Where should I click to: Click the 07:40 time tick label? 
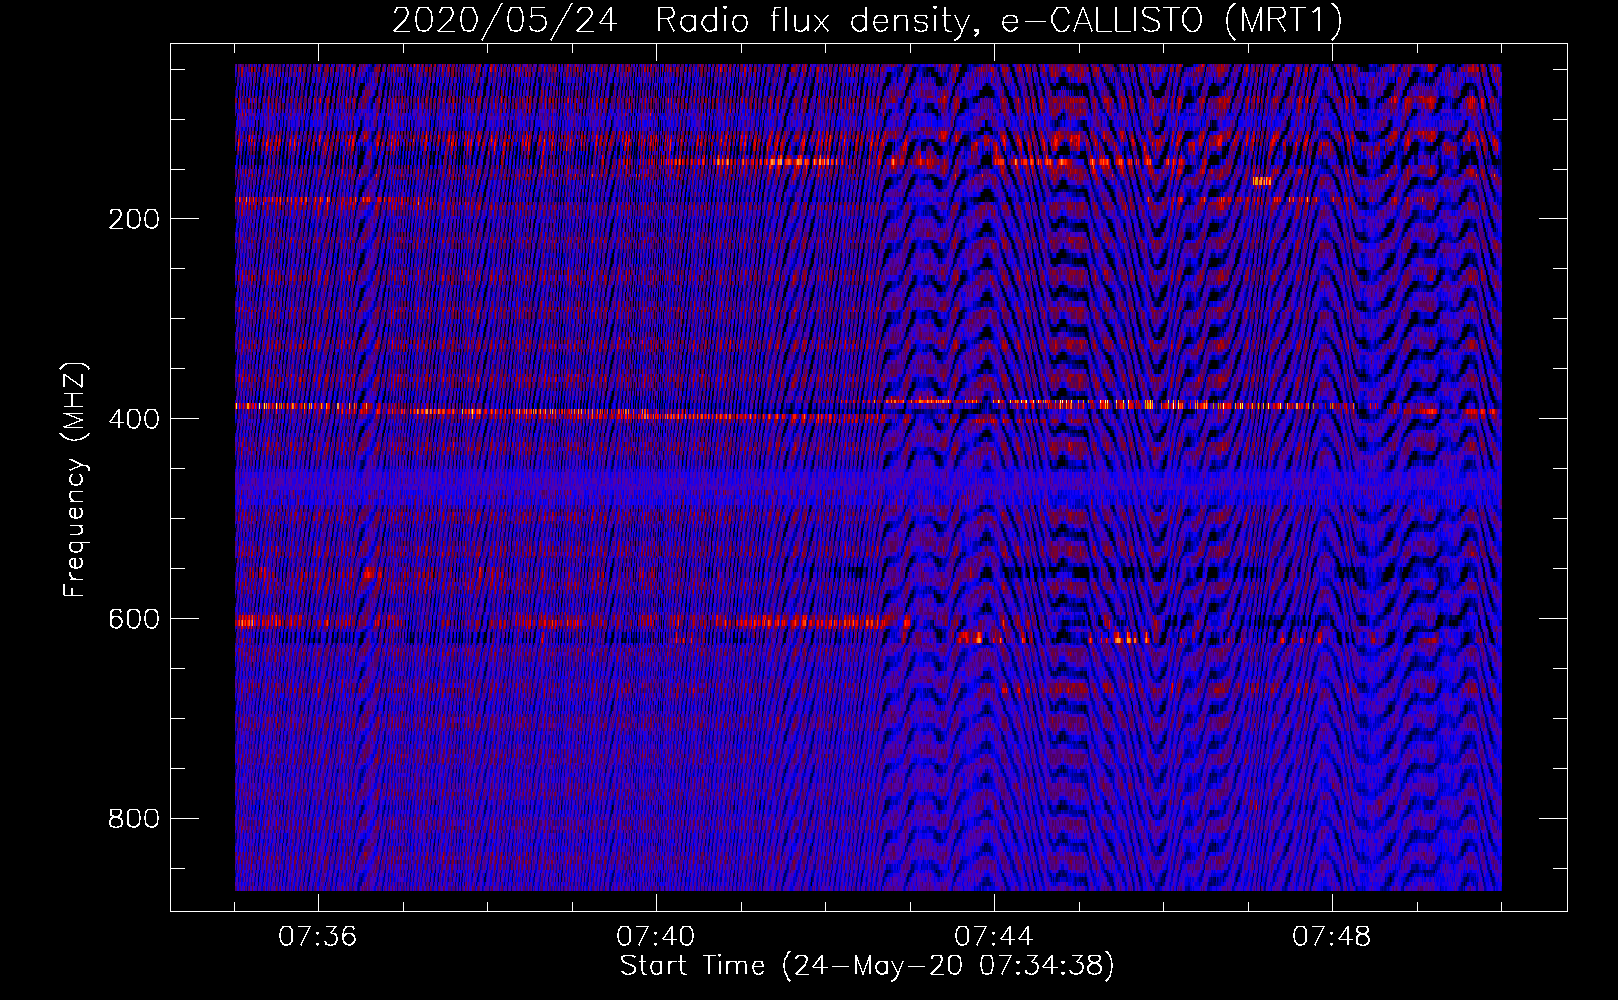click(x=656, y=937)
